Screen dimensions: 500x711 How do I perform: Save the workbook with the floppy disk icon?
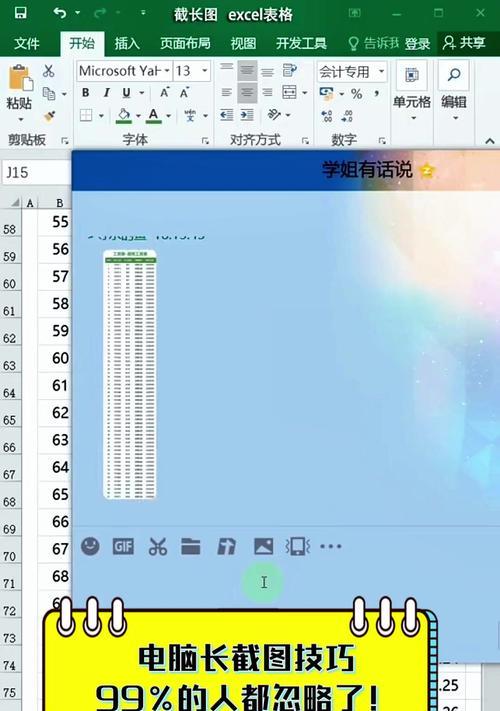coord(20,13)
